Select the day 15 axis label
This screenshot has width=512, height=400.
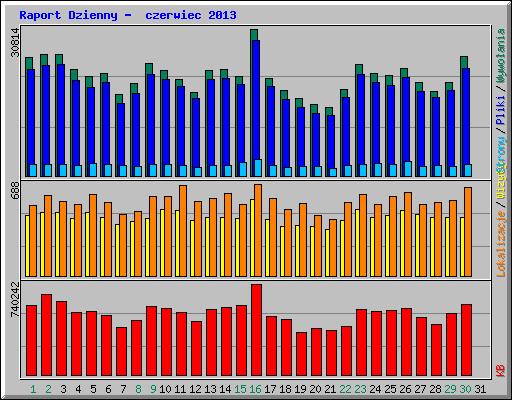pyautogui.click(x=240, y=389)
